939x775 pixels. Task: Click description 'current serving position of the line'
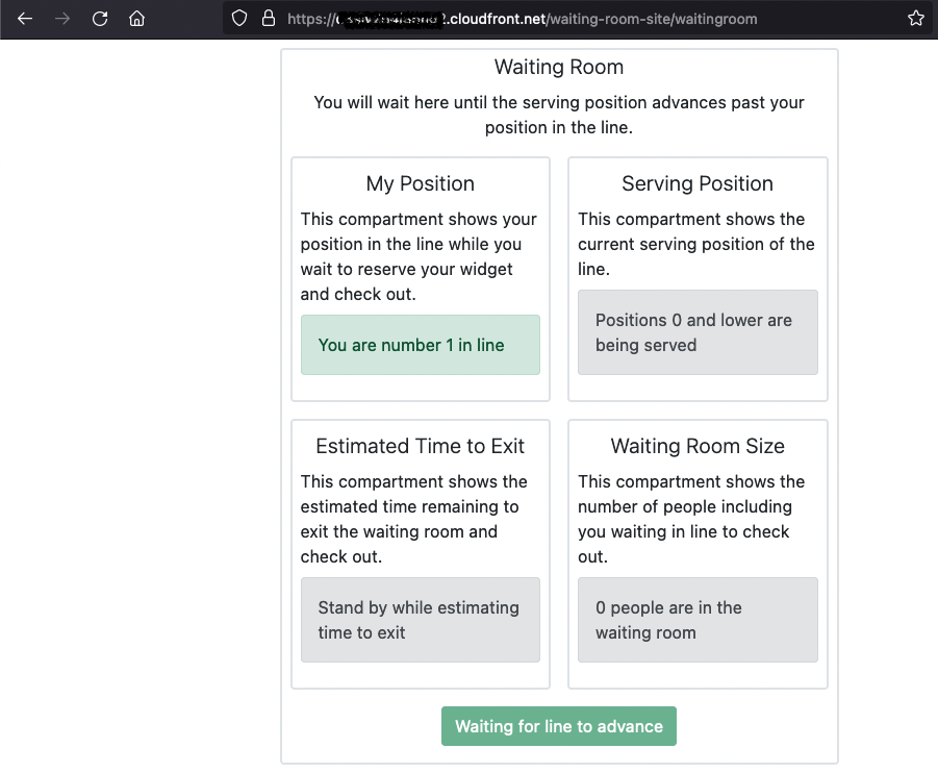click(x=696, y=244)
